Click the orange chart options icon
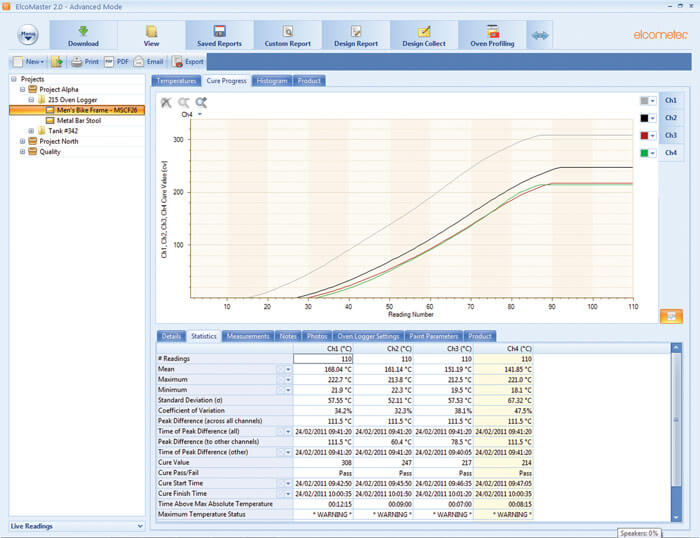The image size is (700, 538). pyautogui.click(x=670, y=317)
